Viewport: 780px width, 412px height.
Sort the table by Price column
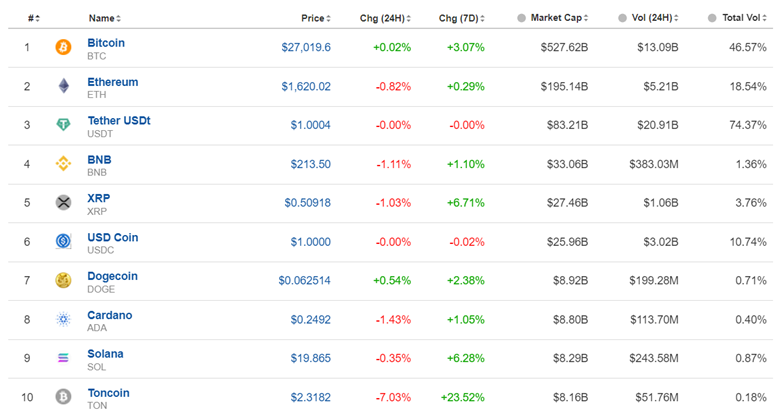316,18
